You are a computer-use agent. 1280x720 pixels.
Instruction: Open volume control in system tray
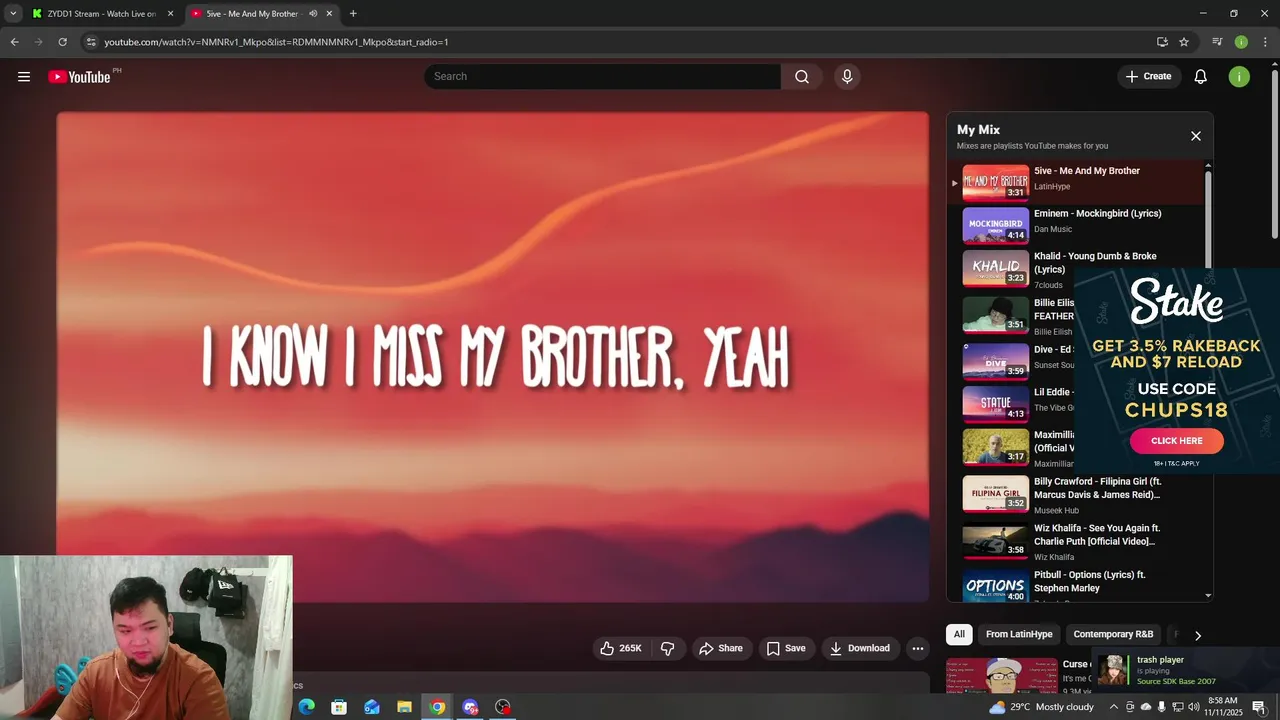[x=1194, y=707]
